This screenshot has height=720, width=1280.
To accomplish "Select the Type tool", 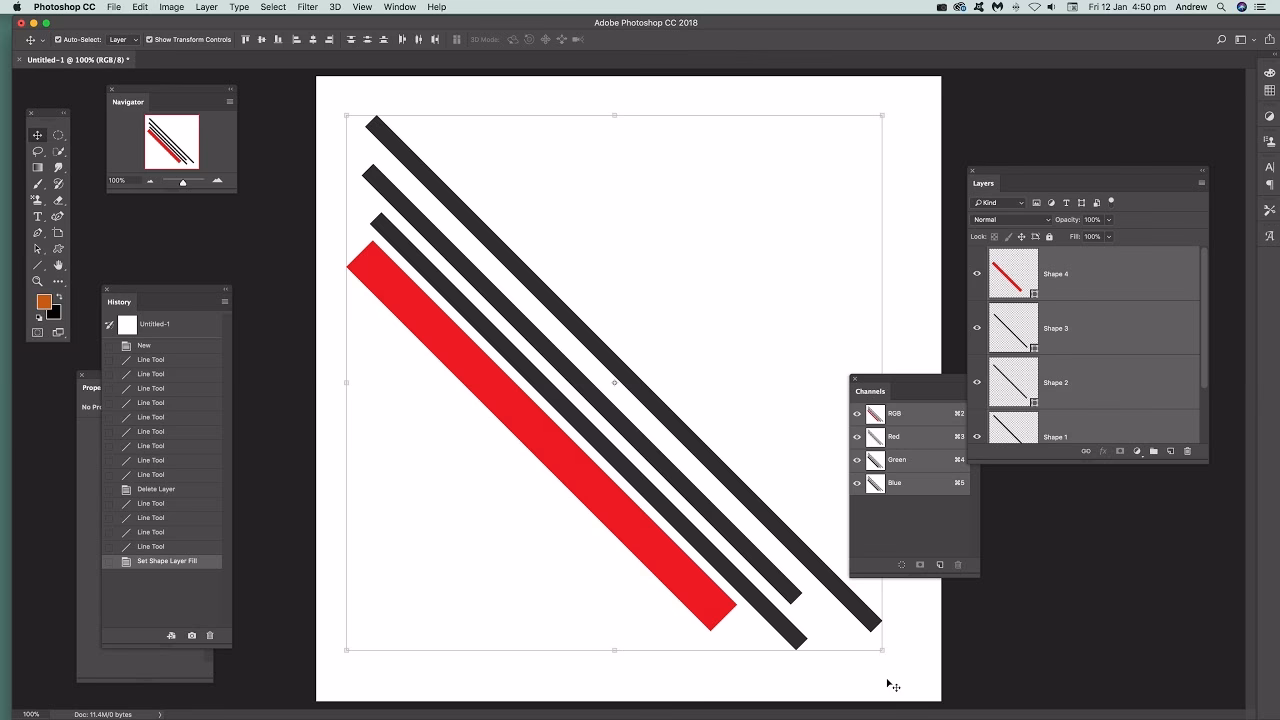I will coord(37,216).
